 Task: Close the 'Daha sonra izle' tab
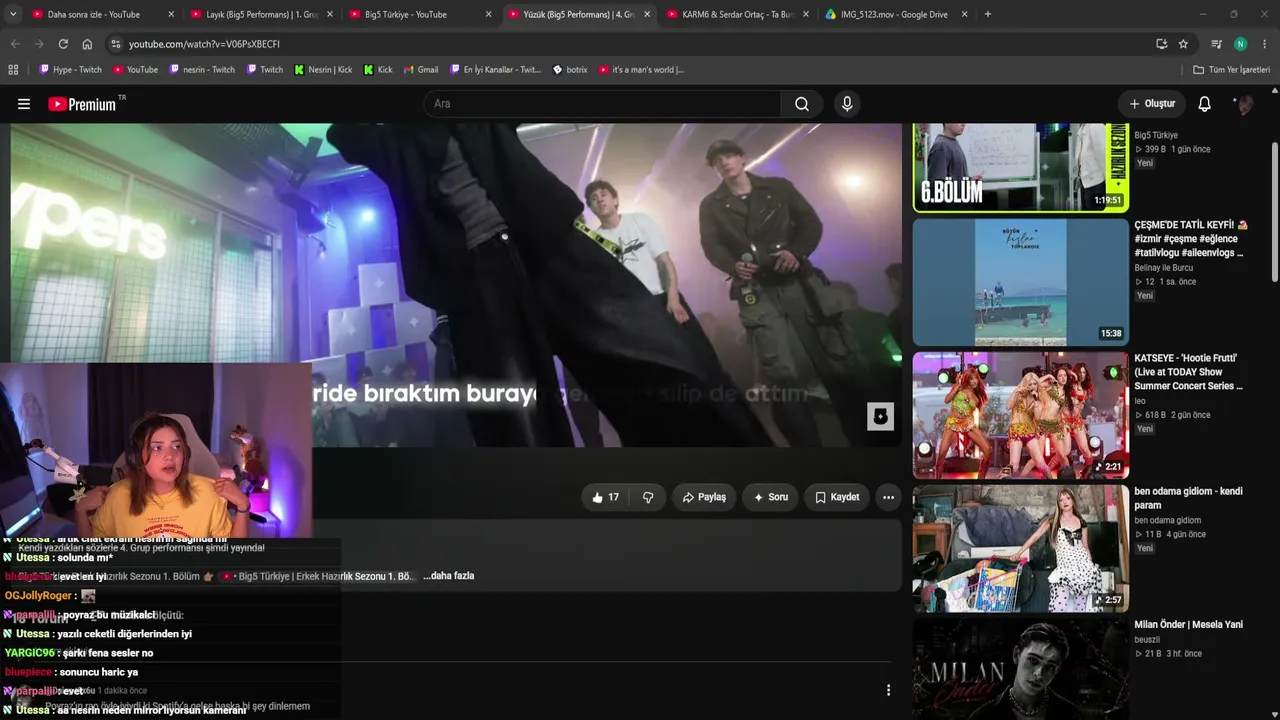[171, 15]
